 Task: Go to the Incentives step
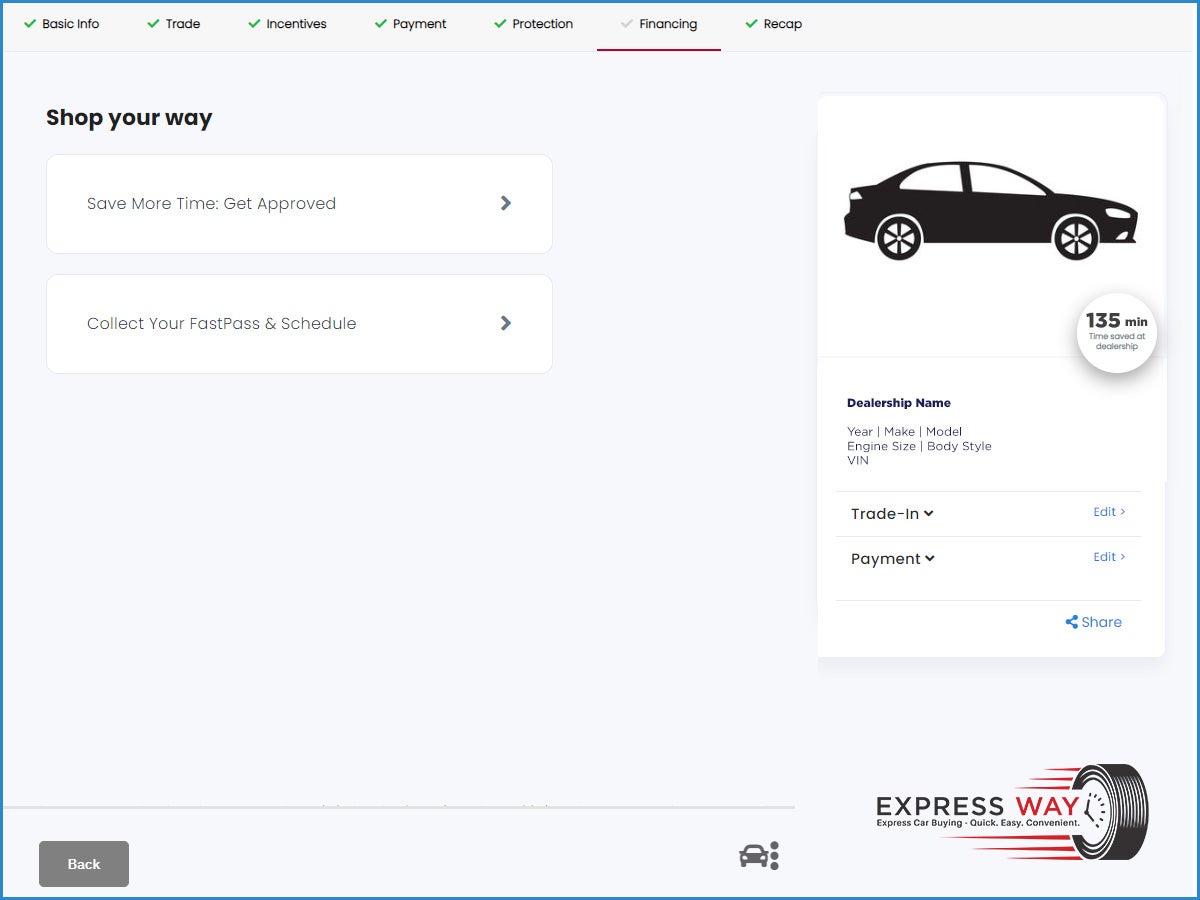[288, 24]
